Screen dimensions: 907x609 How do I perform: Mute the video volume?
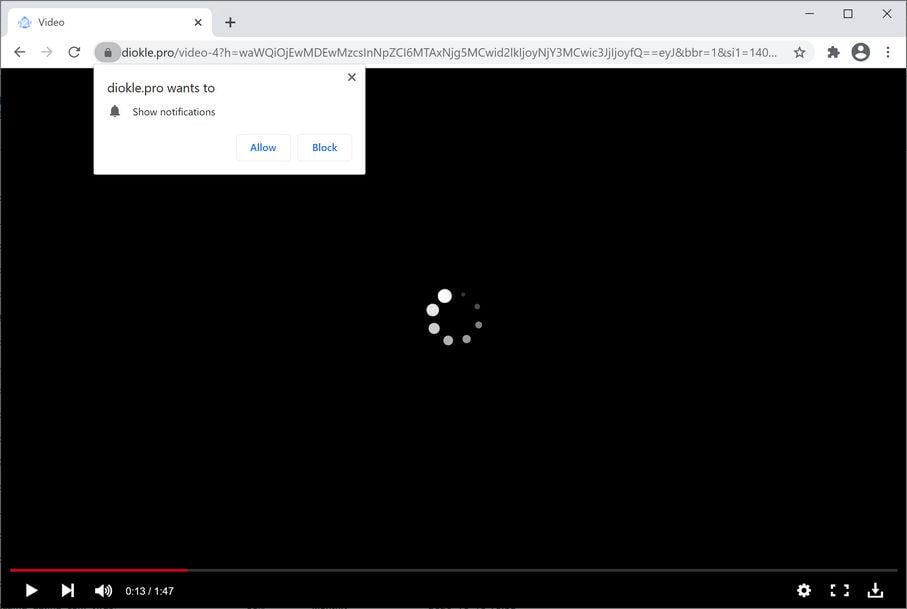[x=103, y=590]
